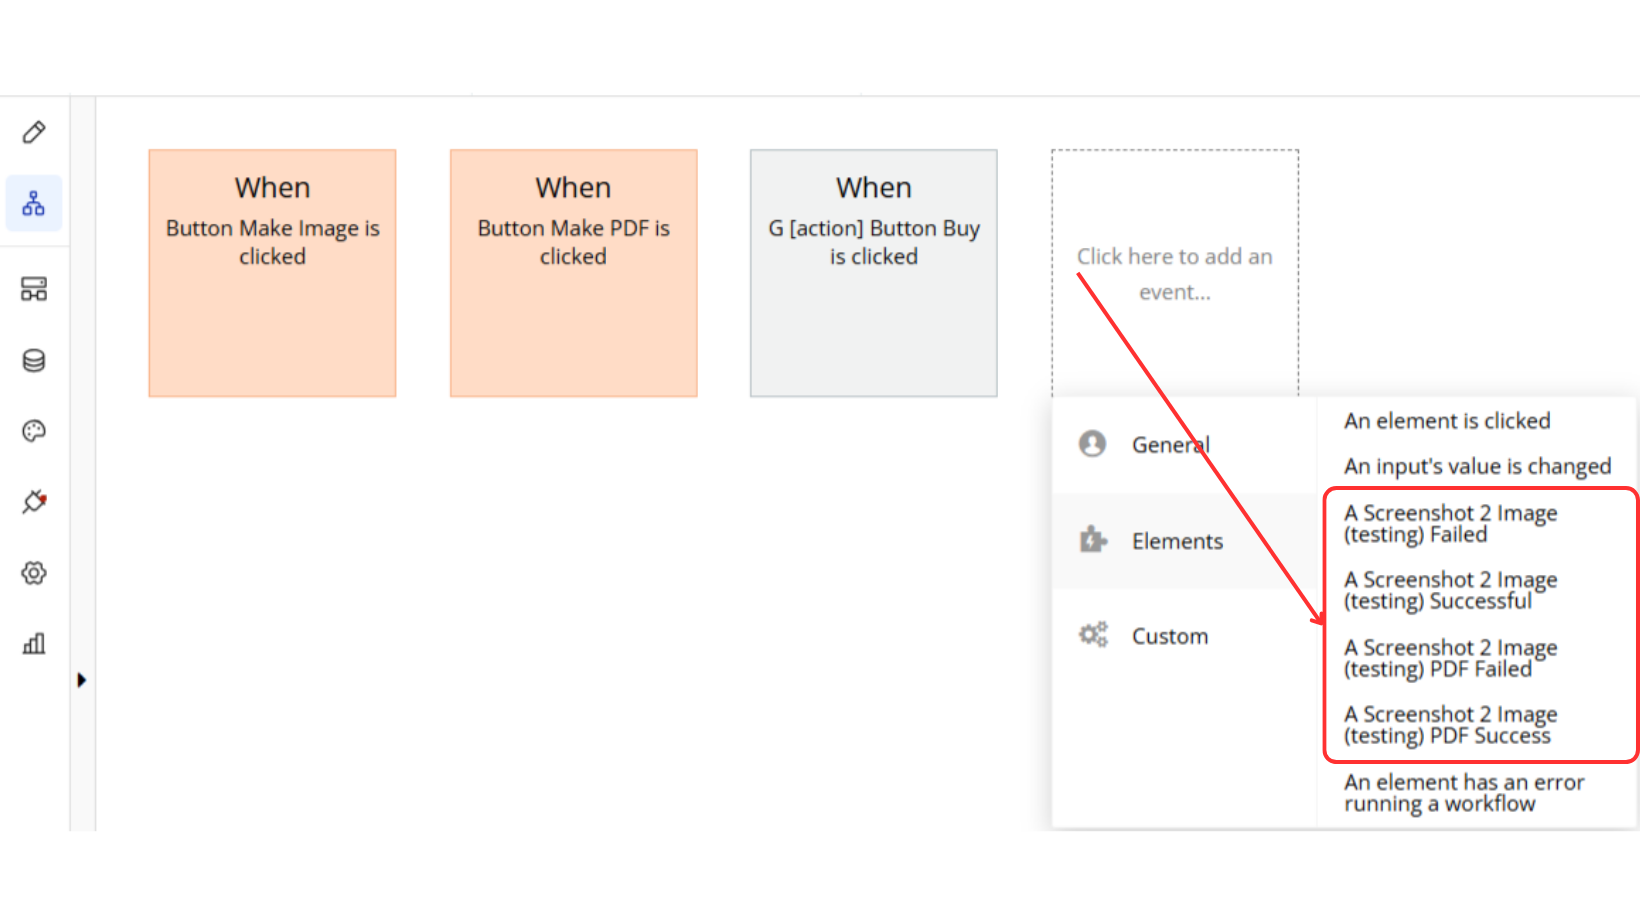Image resolution: width=1640 pixels, height=924 pixels.
Task: Choose "An element is clicked" event
Action: (x=1446, y=421)
